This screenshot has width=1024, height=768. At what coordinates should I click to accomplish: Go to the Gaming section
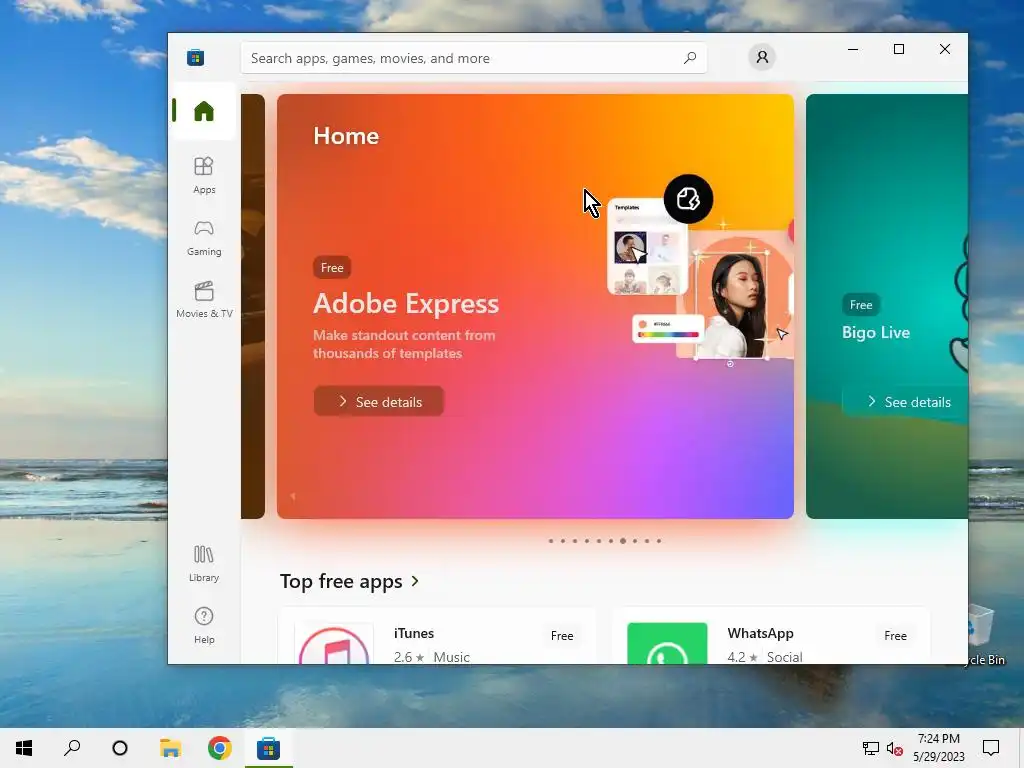204,238
